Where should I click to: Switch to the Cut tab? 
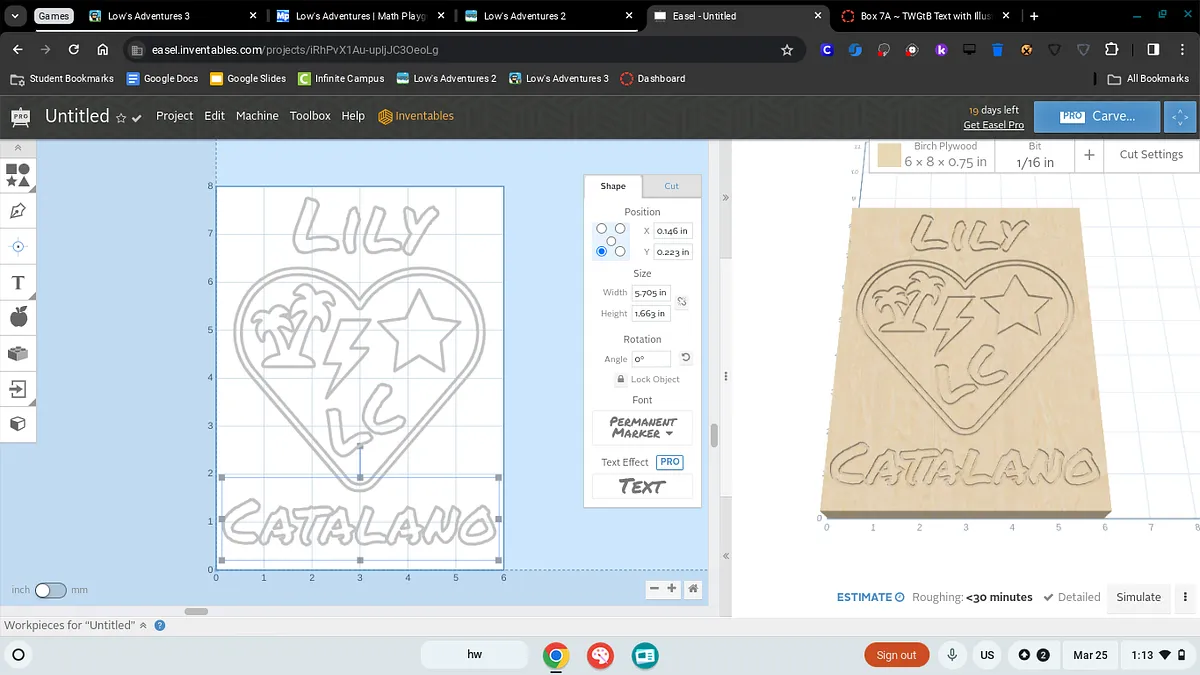[x=671, y=186]
